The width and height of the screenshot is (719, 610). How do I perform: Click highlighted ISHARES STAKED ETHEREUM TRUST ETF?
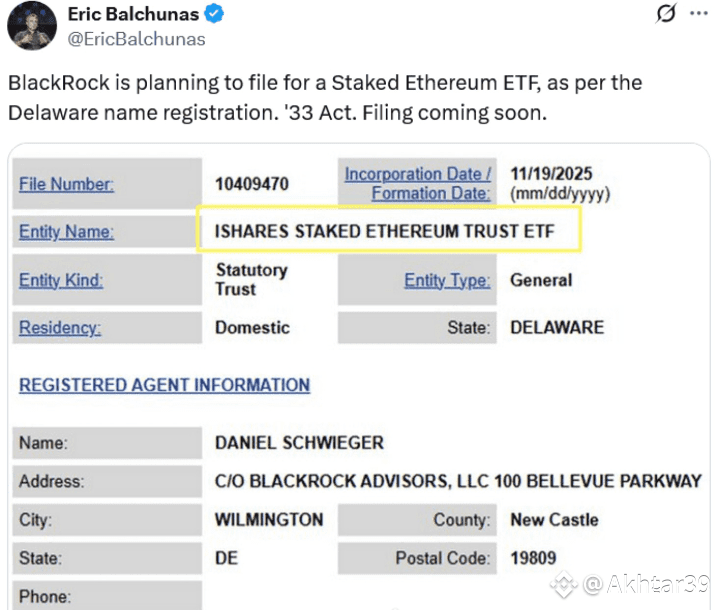point(384,232)
